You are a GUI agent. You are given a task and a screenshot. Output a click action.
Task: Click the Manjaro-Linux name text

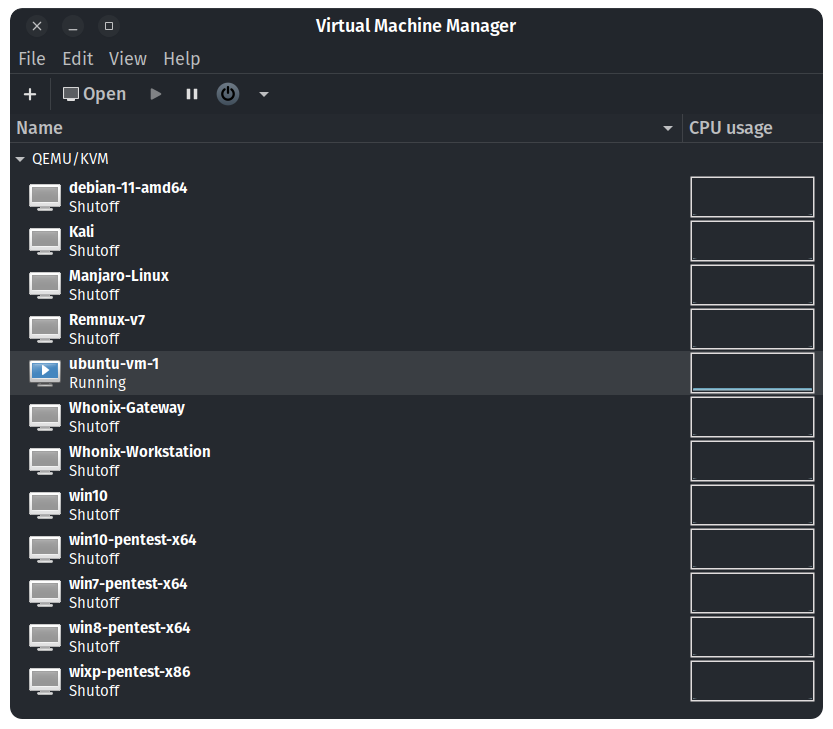(x=118, y=276)
